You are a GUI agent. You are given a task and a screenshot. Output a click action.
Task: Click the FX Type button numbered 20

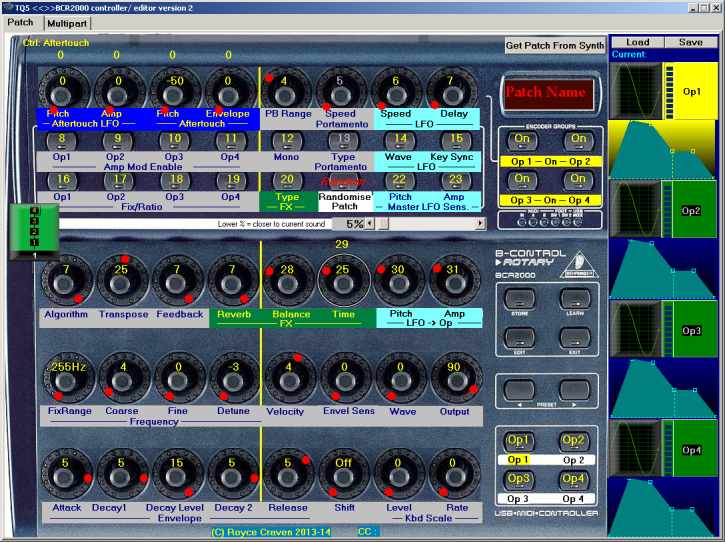[287, 179]
